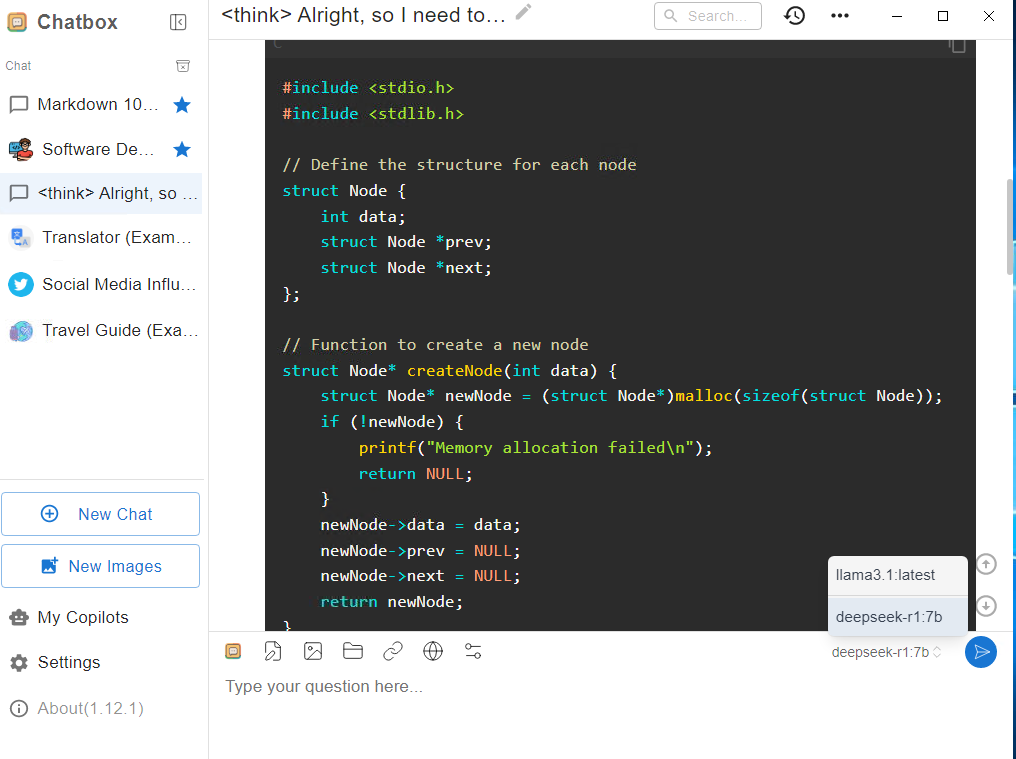The image size is (1016, 759).
Task: Click the 'createNode(int data)' function signature line
Action: tap(450, 371)
